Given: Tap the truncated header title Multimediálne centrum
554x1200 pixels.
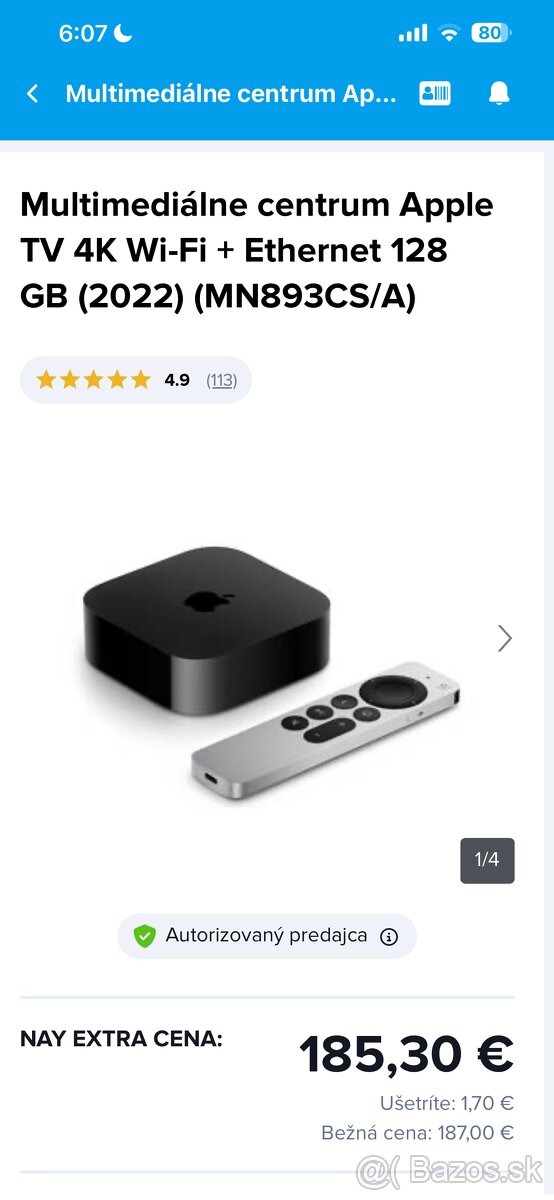Looking at the screenshot, I should (231, 94).
